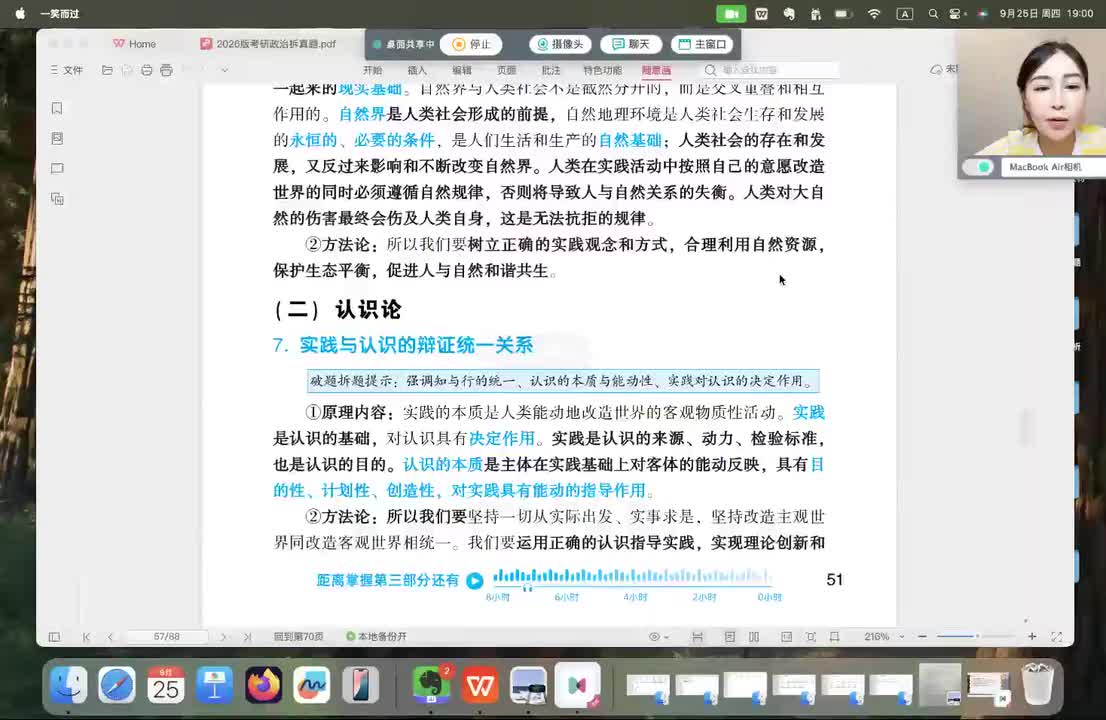Click the Wi-Fi icon in menu bar
Image resolution: width=1106 pixels, height=720 pixels.
[874, 13]
